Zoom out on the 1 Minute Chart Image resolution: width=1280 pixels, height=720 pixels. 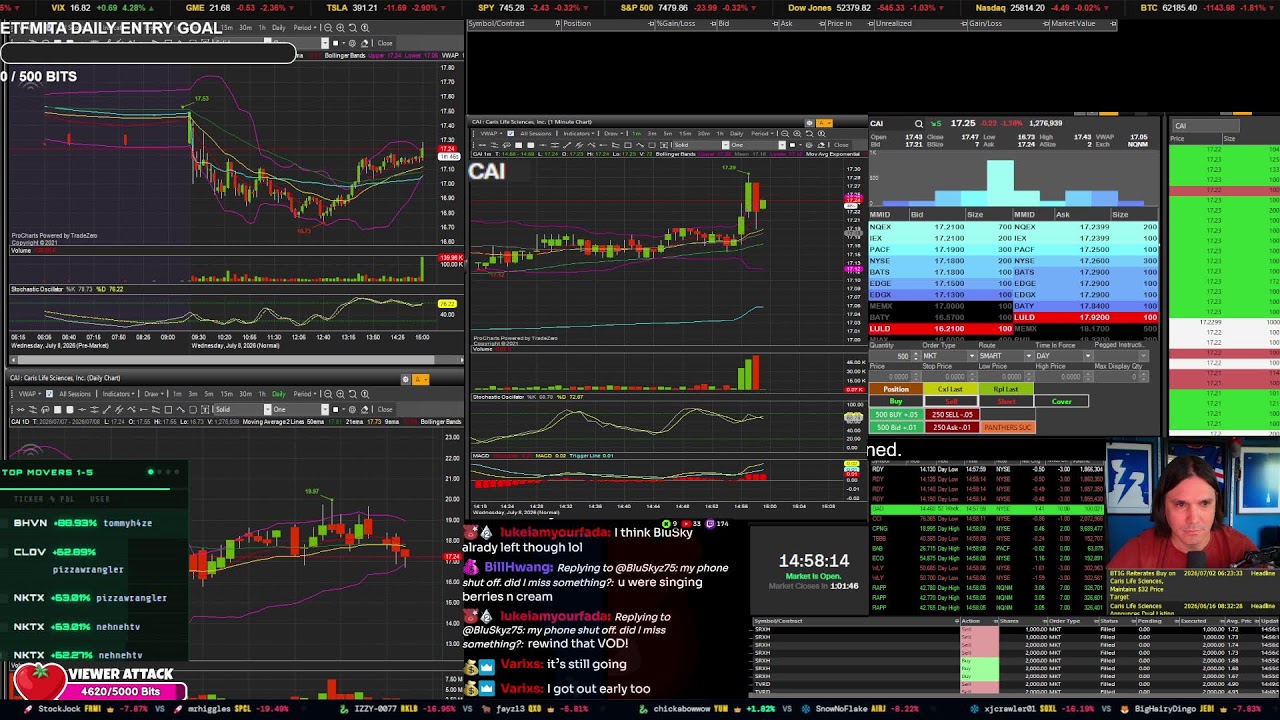coord(785,134)
